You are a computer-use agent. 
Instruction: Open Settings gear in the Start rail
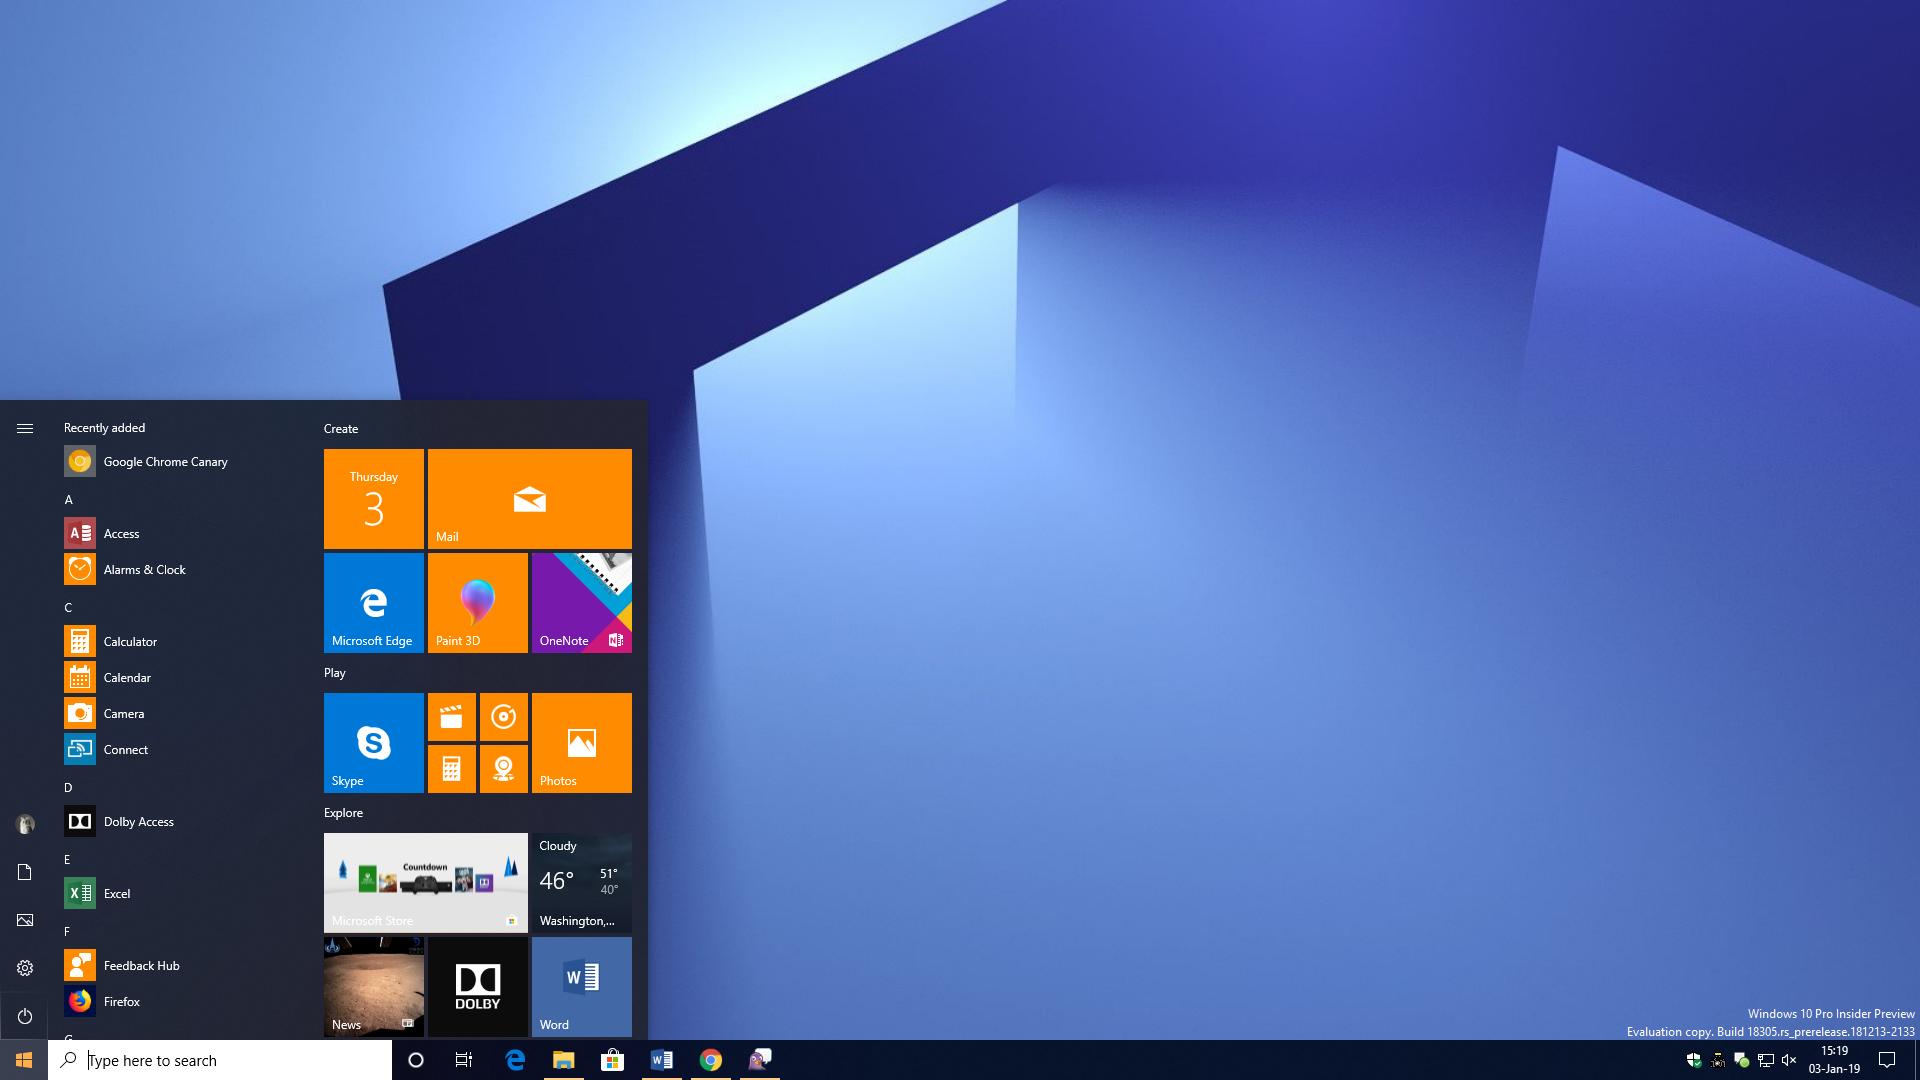pos(25,968)
